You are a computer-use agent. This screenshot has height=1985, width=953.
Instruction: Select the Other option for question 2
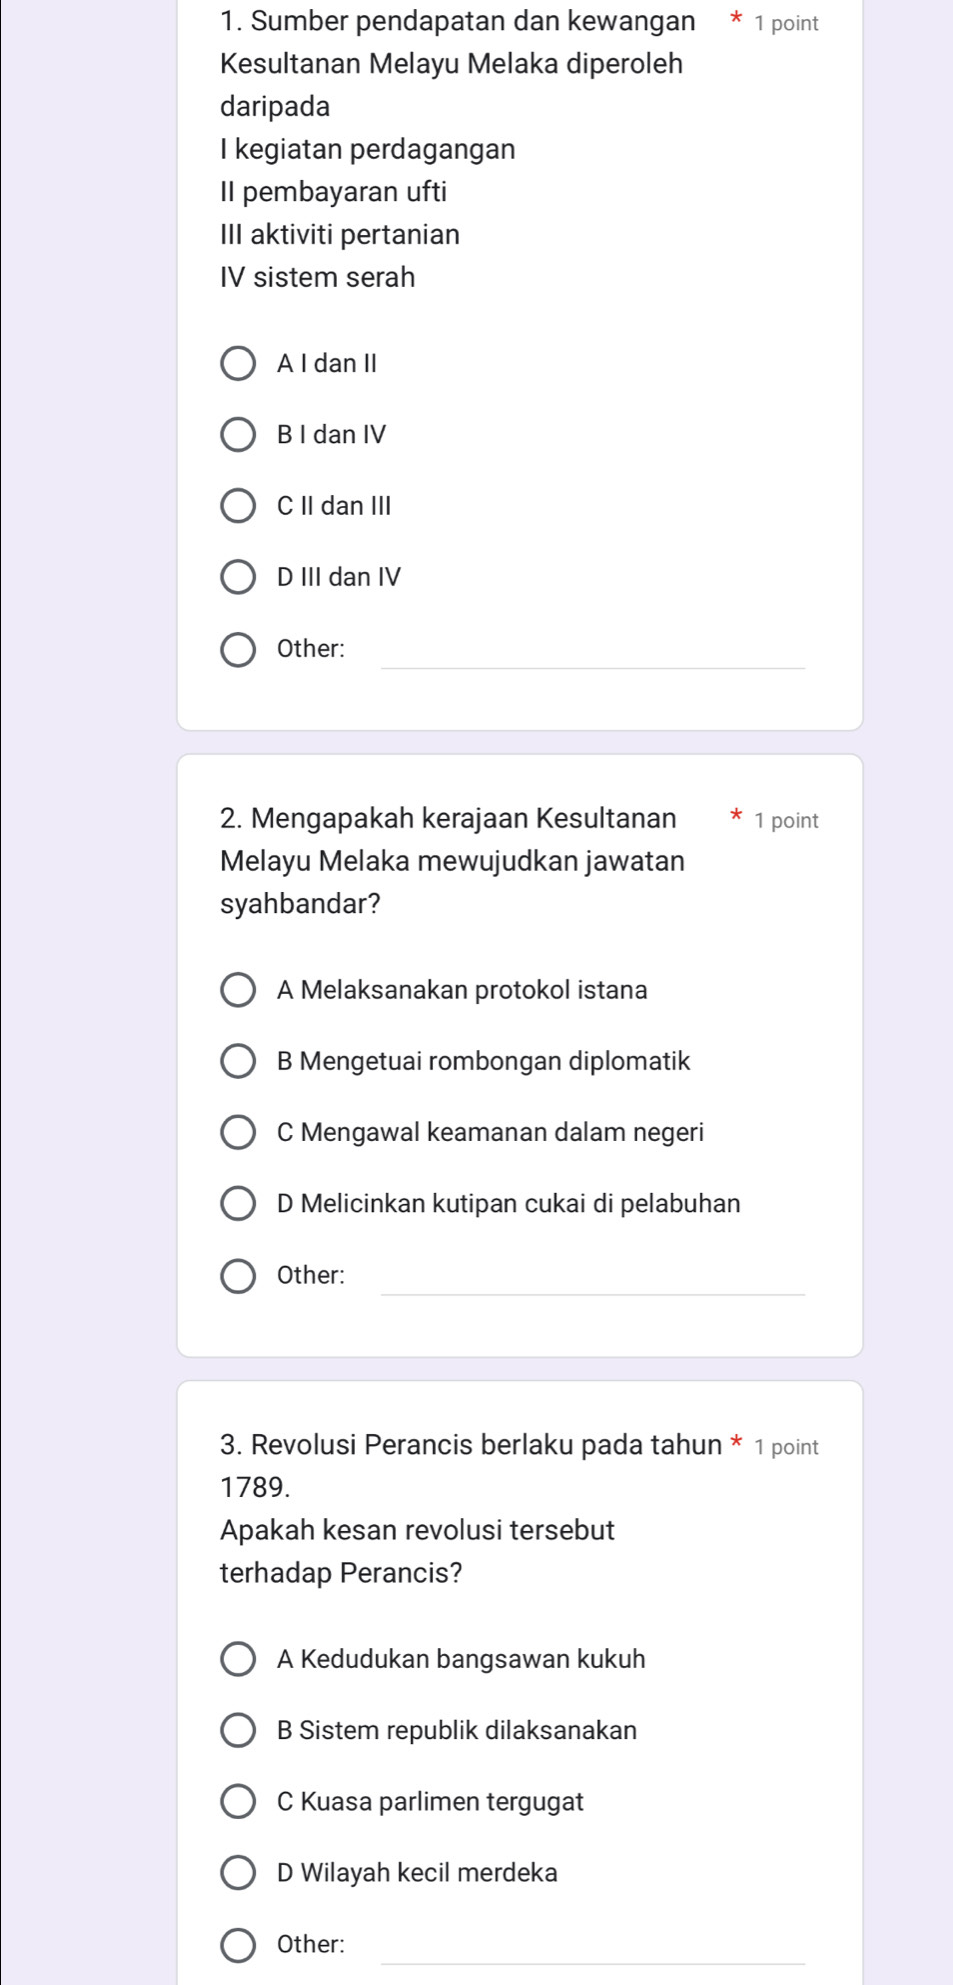(238, 1276)
